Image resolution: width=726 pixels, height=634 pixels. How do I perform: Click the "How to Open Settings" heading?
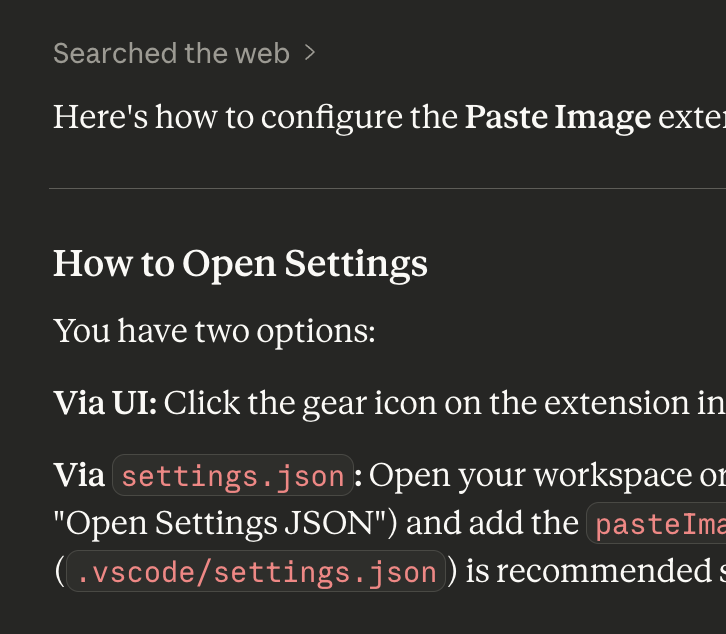pos(240,264)
